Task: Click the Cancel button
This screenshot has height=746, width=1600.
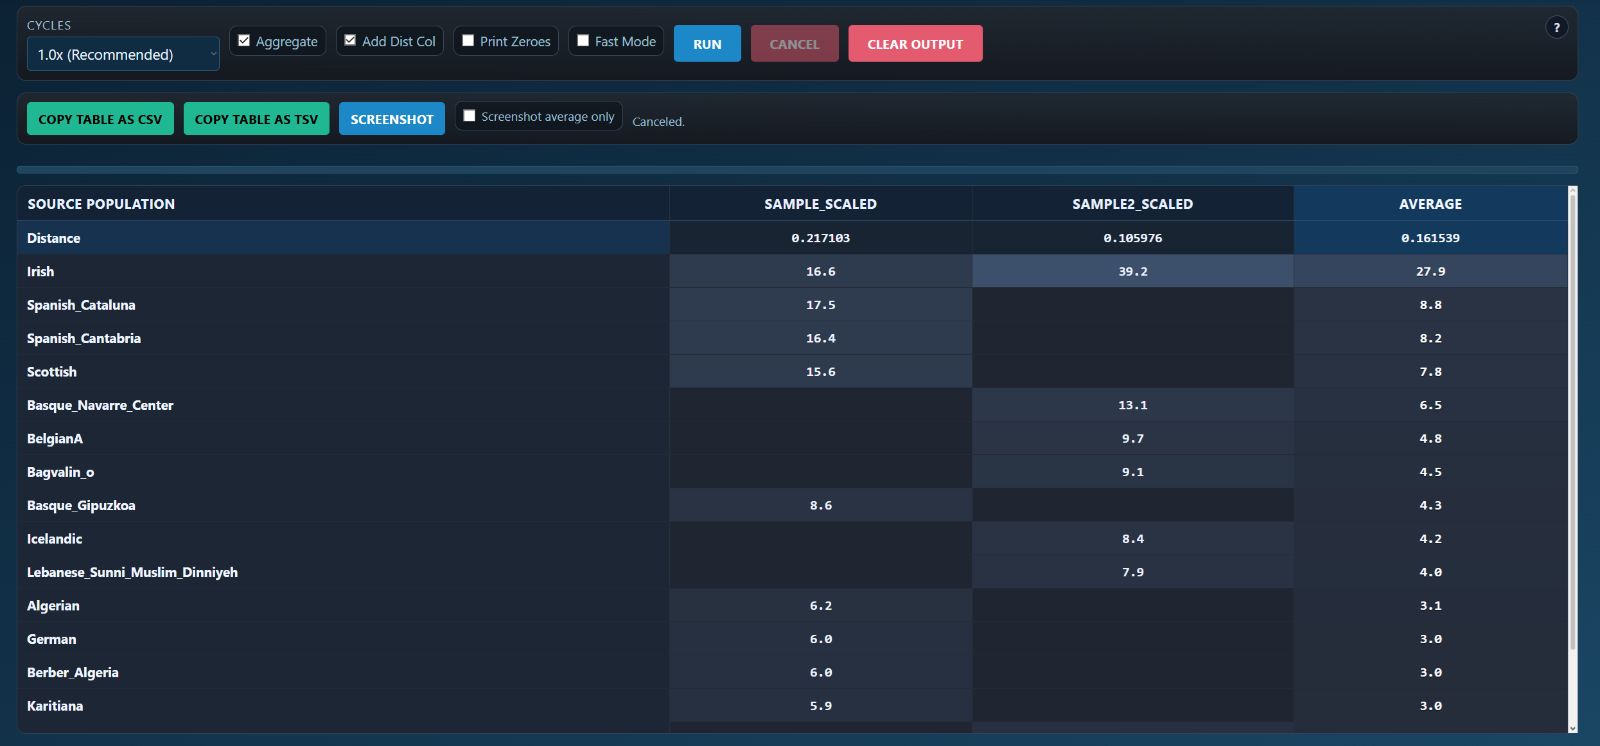Action: (794, 44)
